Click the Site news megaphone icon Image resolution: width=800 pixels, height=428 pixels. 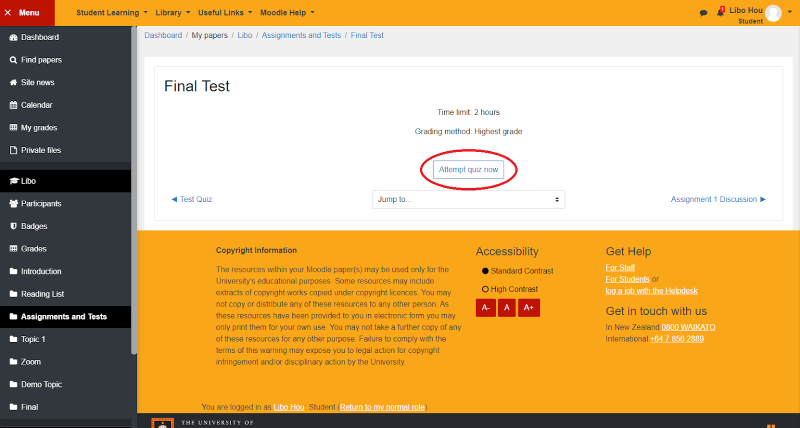13,82
